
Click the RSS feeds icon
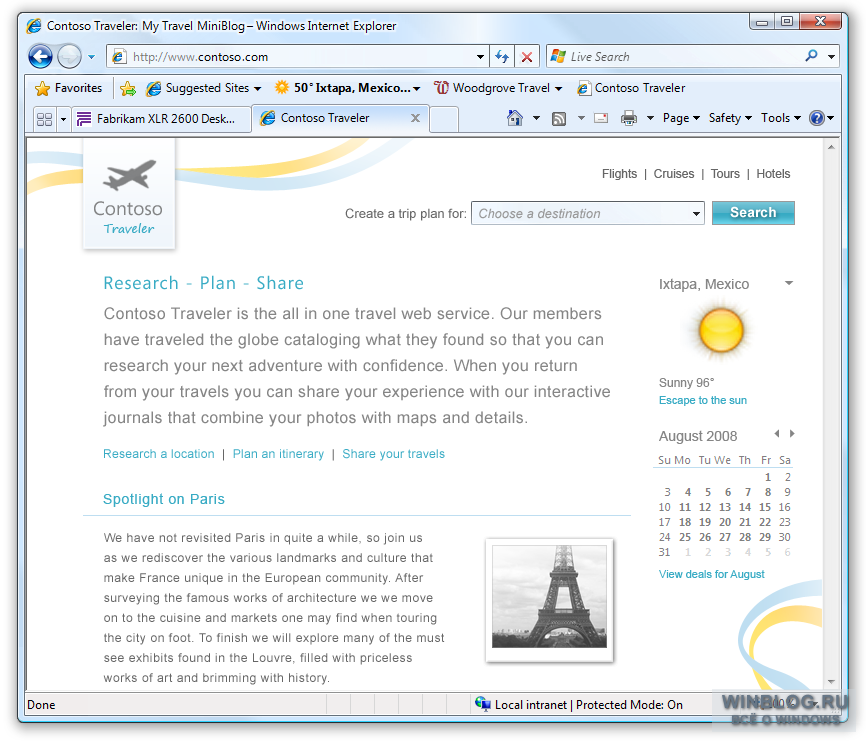[x=560, y=118]
